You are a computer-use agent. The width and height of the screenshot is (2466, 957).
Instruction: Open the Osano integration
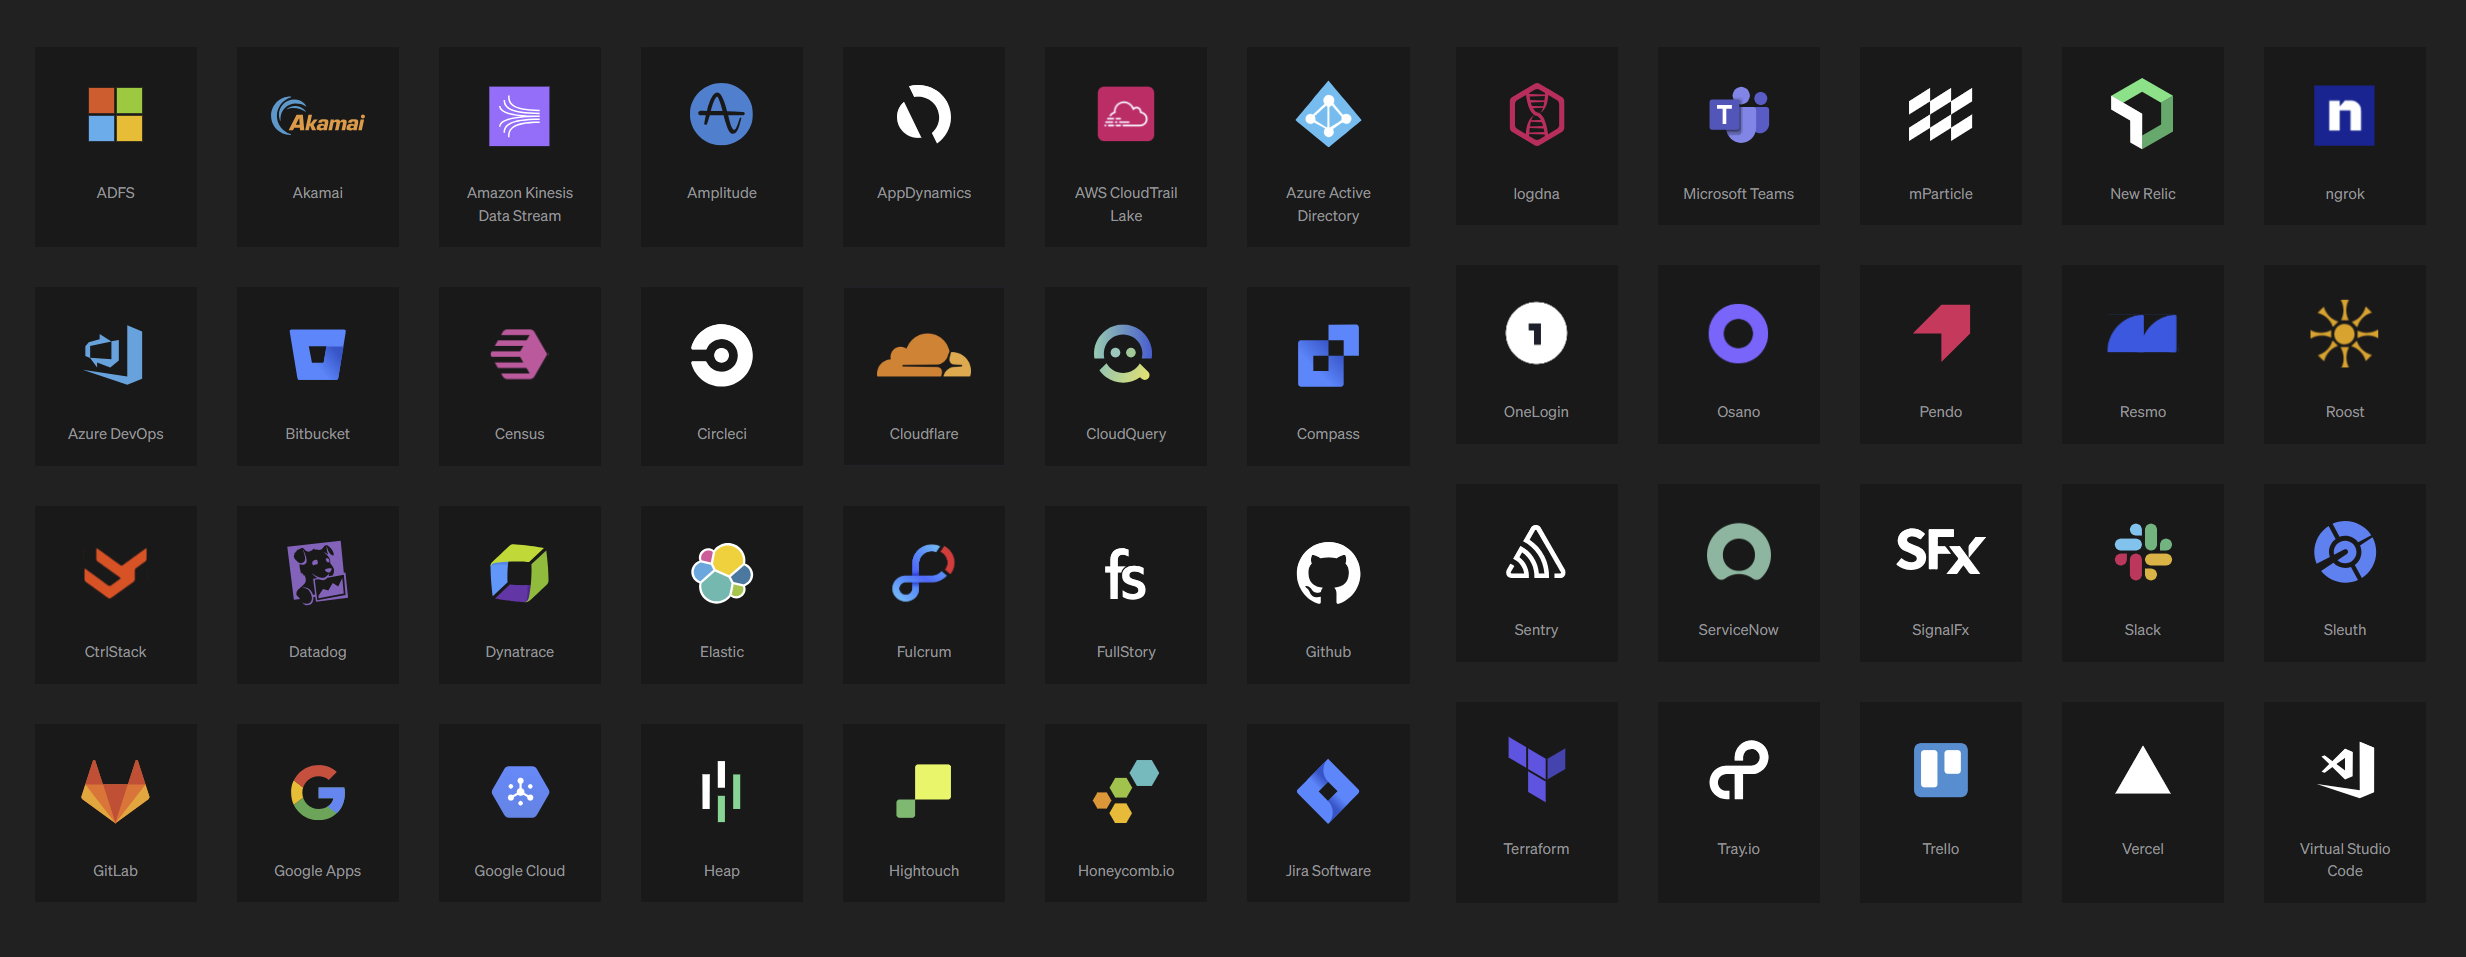click(x=1739, y=354)
